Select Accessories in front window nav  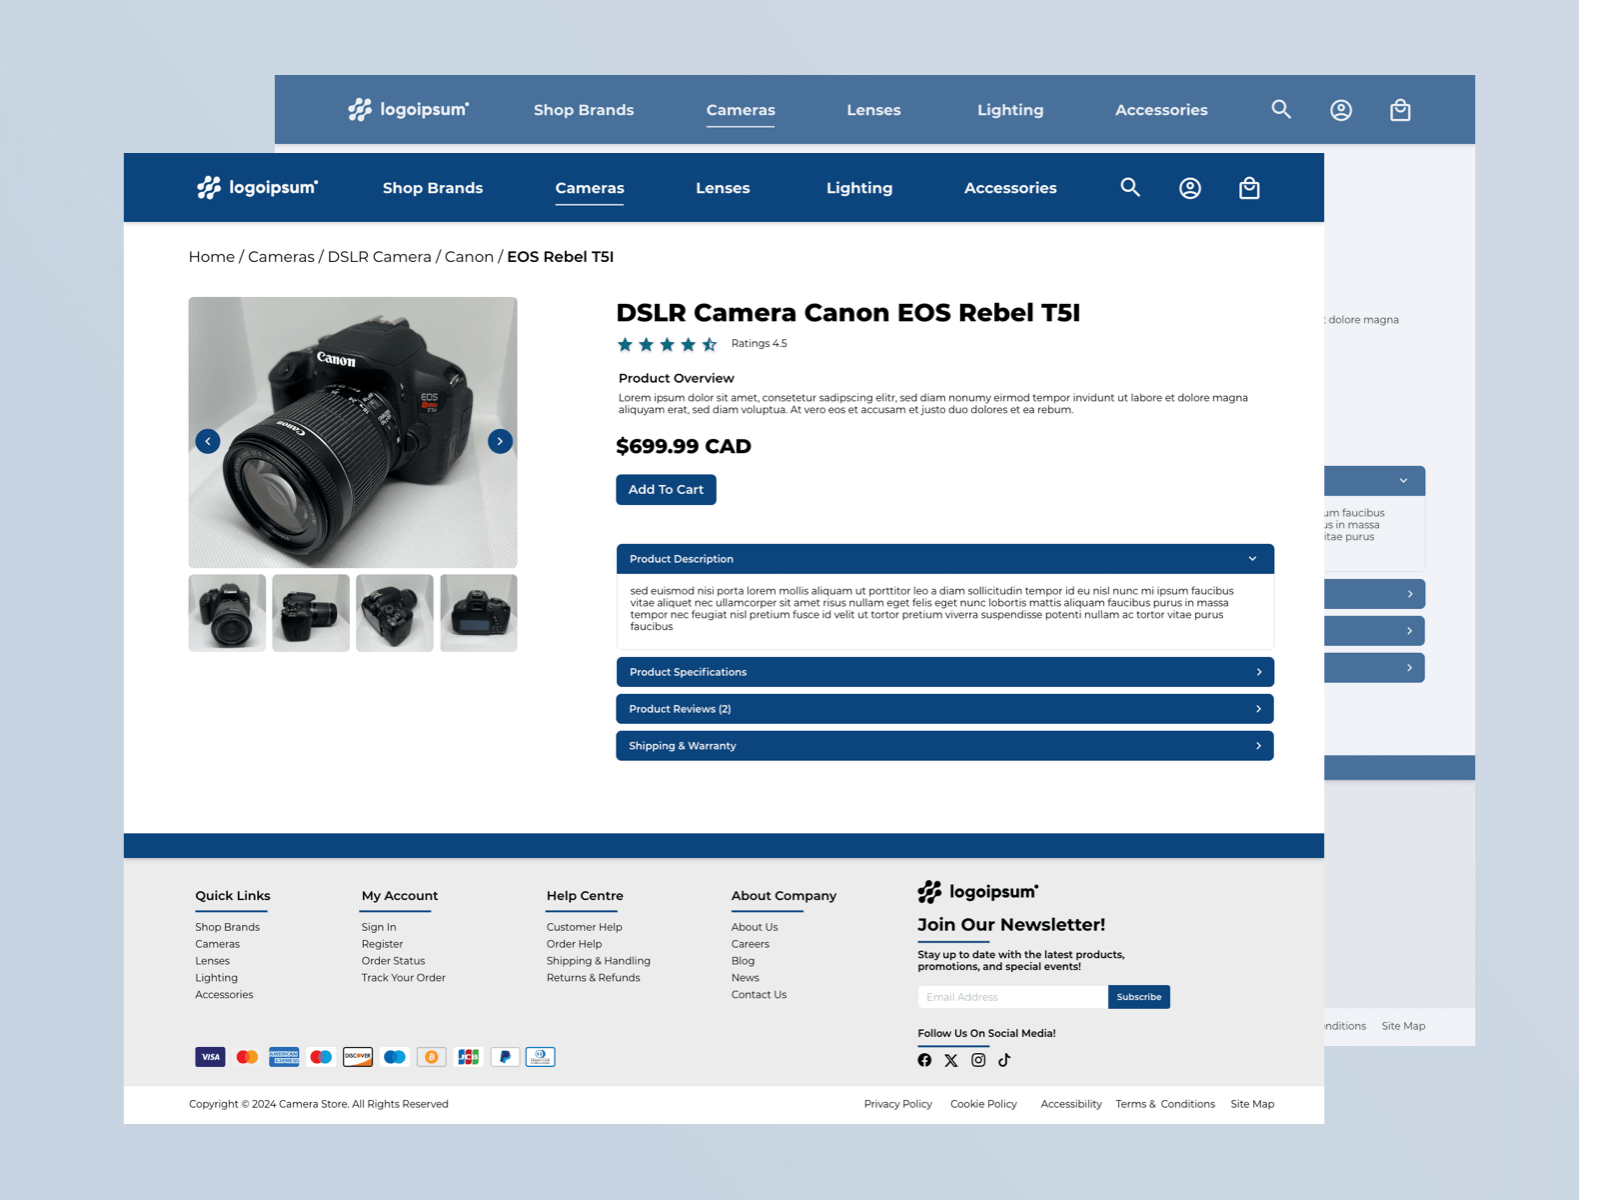pyautogui.click(x=1010, y=188)
